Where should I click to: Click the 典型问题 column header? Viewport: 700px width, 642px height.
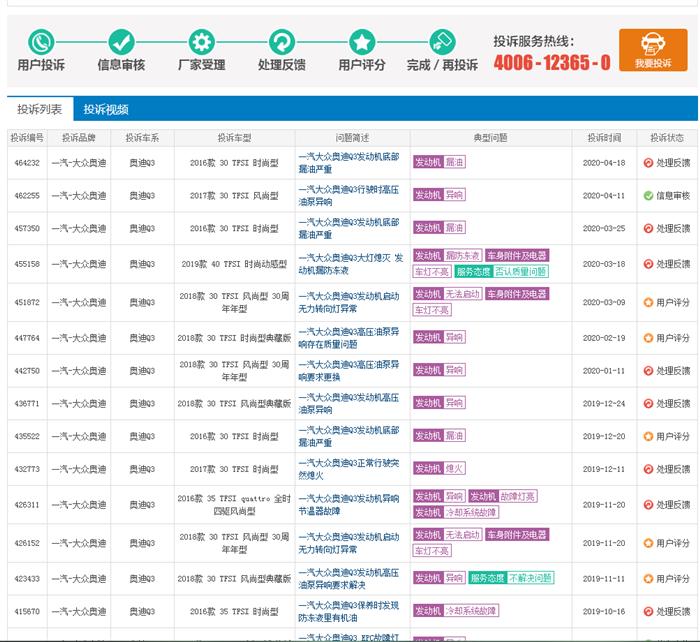pyautogui.click(x=491, y=138)
